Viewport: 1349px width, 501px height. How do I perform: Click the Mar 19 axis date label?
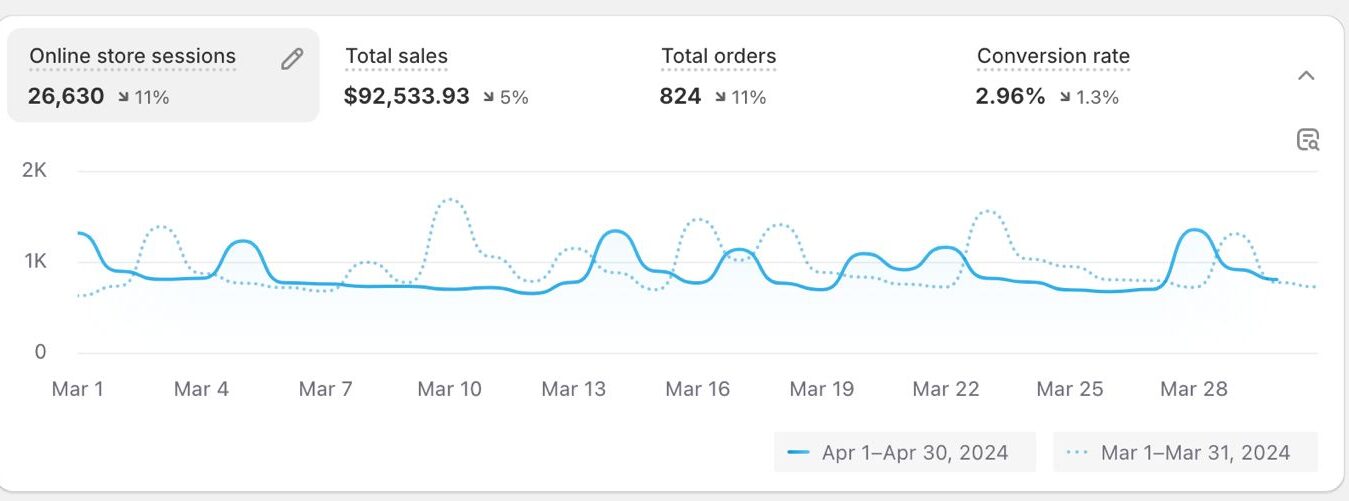tap(821, 389)
